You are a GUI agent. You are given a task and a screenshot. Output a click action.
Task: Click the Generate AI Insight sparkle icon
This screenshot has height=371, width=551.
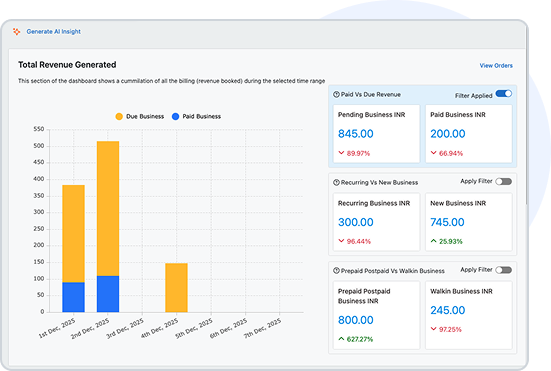point(17,32)
